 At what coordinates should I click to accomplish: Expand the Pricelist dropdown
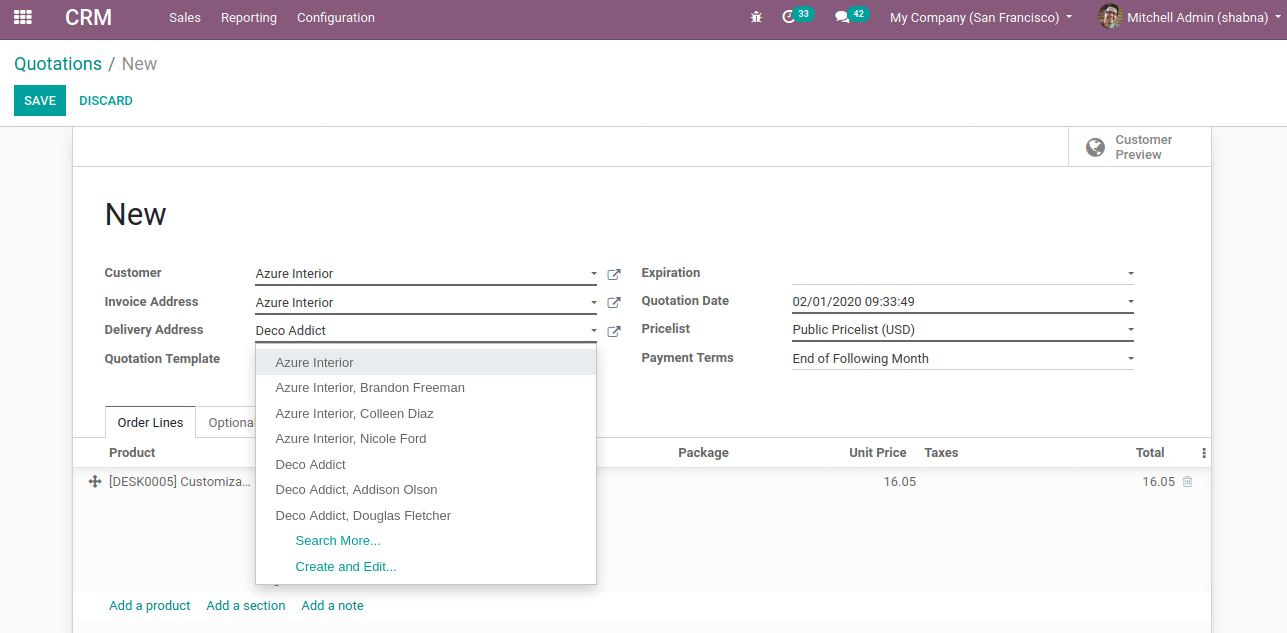pyautogui.click(x=1130, y=330)
